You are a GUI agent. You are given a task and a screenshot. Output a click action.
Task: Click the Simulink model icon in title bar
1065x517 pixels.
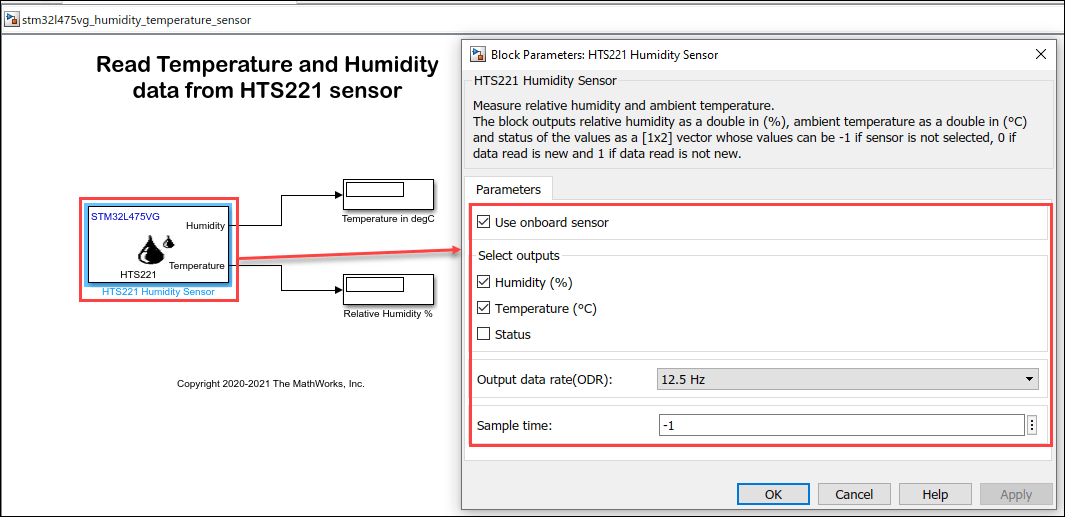pyautogui.click(x=13, y=19)
